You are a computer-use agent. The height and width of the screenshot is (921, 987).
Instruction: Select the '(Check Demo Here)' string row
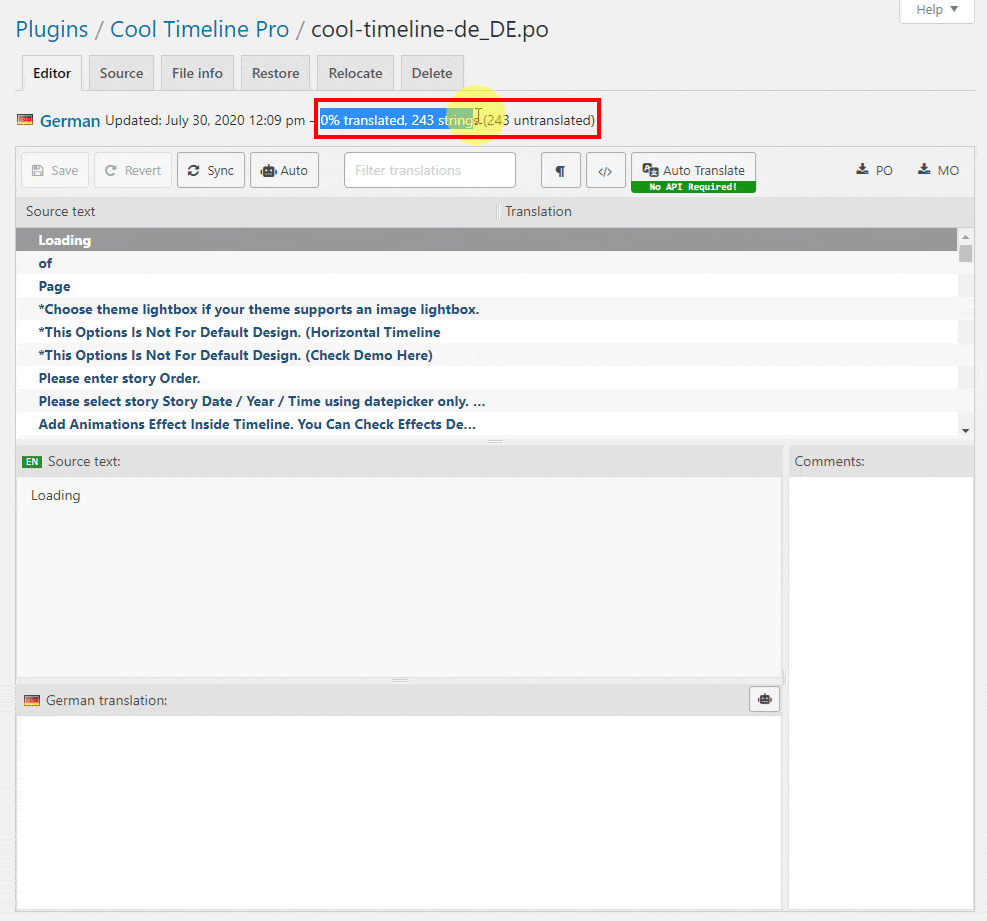point(486,355)
